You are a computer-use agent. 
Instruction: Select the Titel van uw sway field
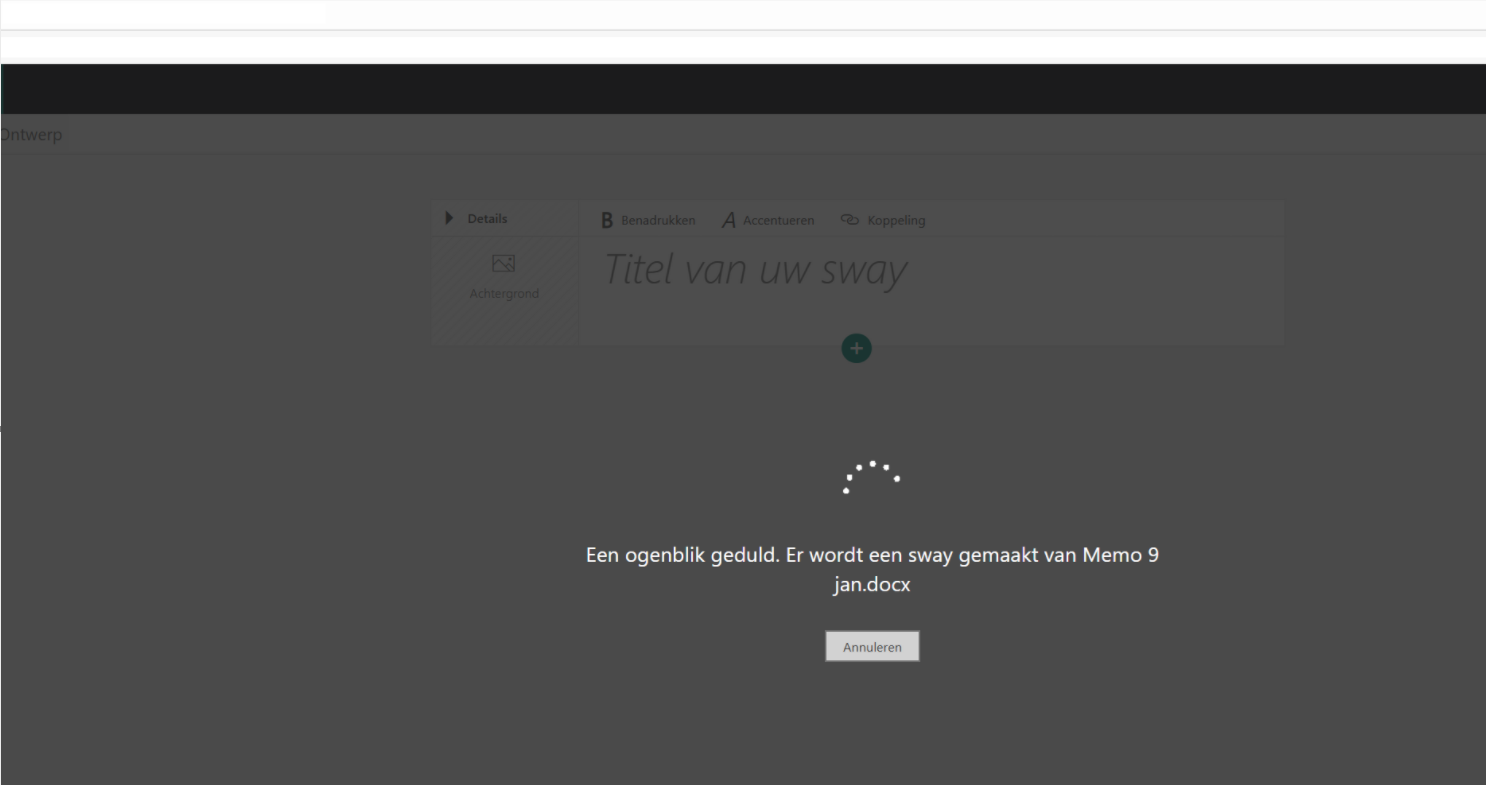coord(755,270)
